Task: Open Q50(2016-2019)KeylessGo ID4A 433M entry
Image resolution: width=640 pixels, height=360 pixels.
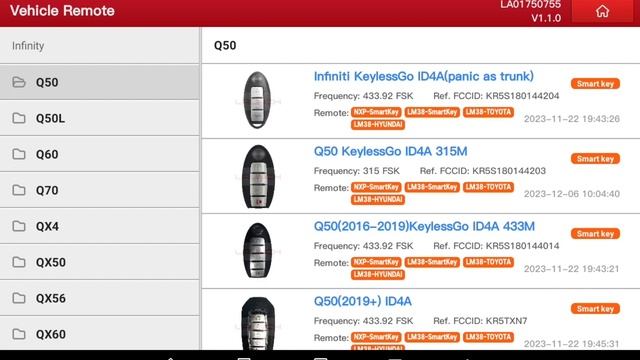Action: click(424, 227)
